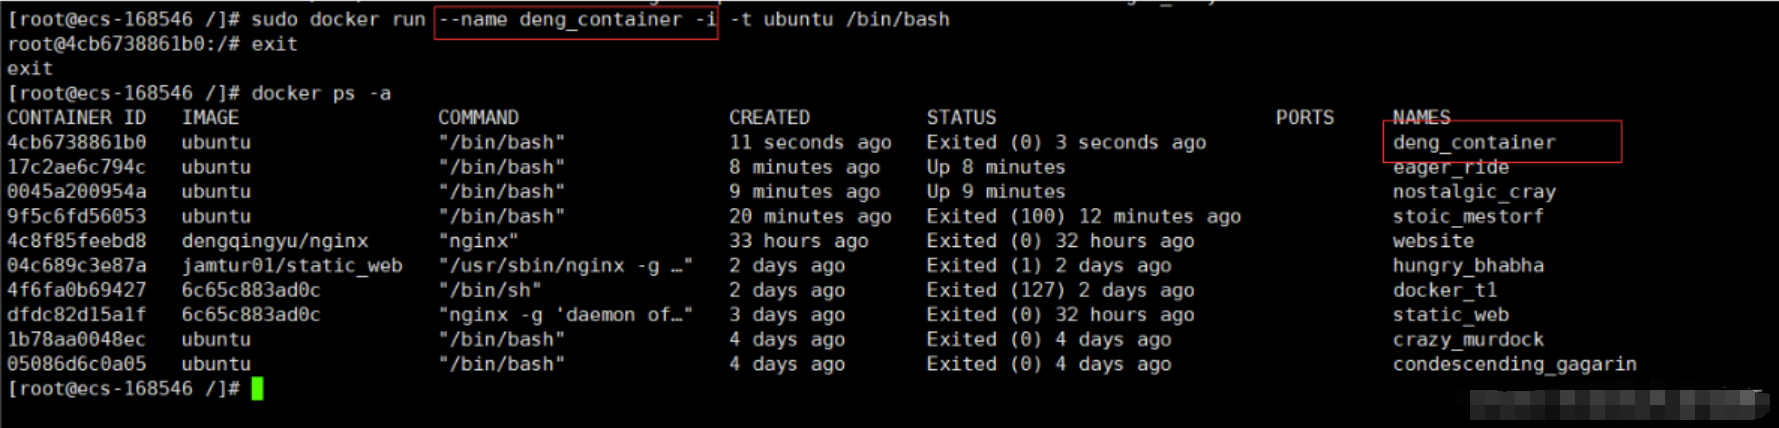Click the CREATED column header
Image resolution: width=1779 pixels, height=428 pixels.
(x=769, y=118)
